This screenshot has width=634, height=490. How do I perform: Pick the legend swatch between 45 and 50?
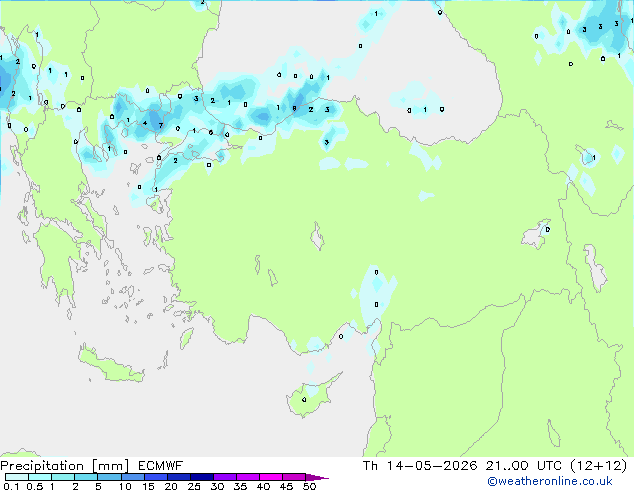(294, 477)
